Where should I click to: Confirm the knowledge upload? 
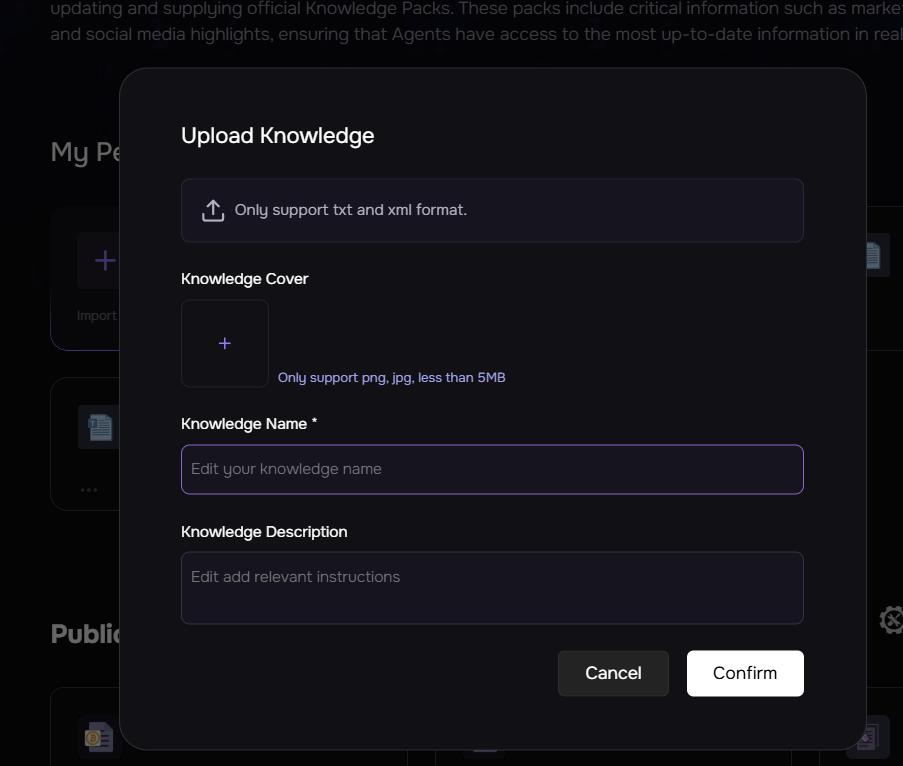745,673
